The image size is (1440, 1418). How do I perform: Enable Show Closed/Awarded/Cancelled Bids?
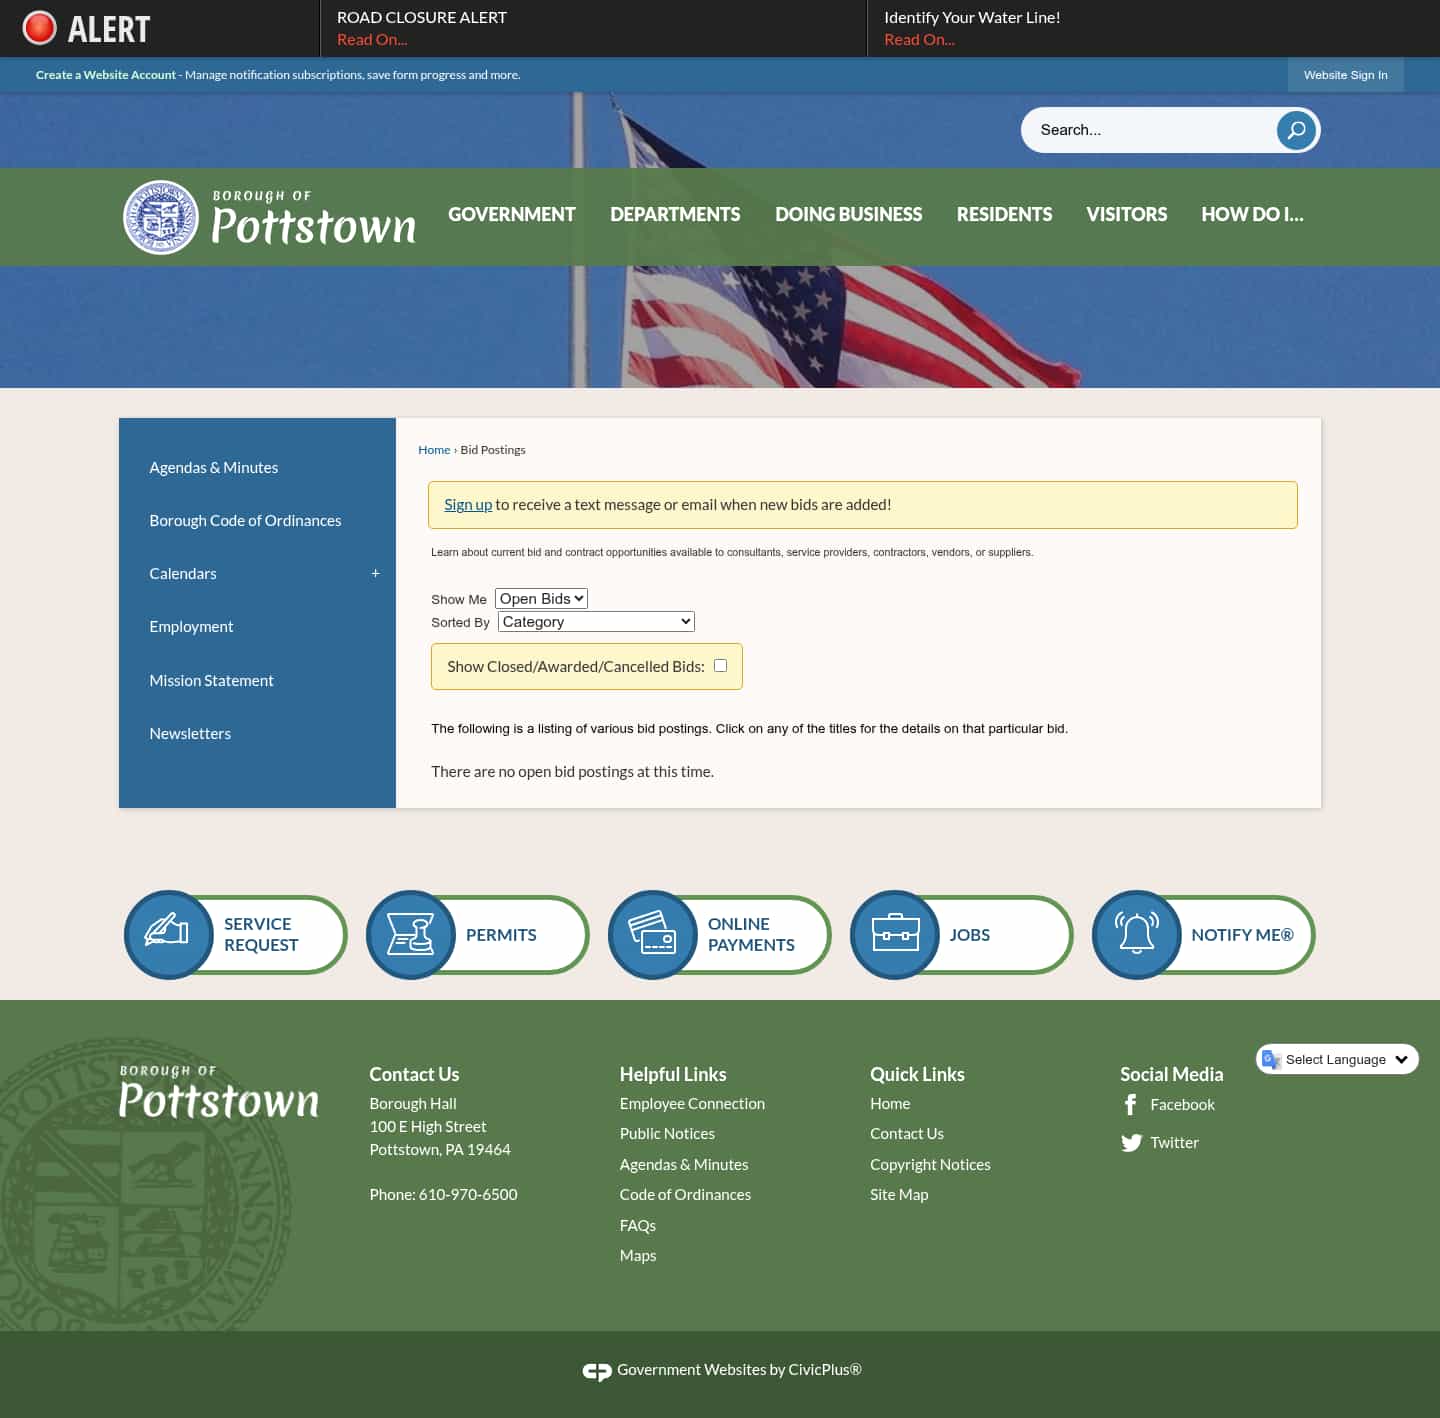[720, 665]
